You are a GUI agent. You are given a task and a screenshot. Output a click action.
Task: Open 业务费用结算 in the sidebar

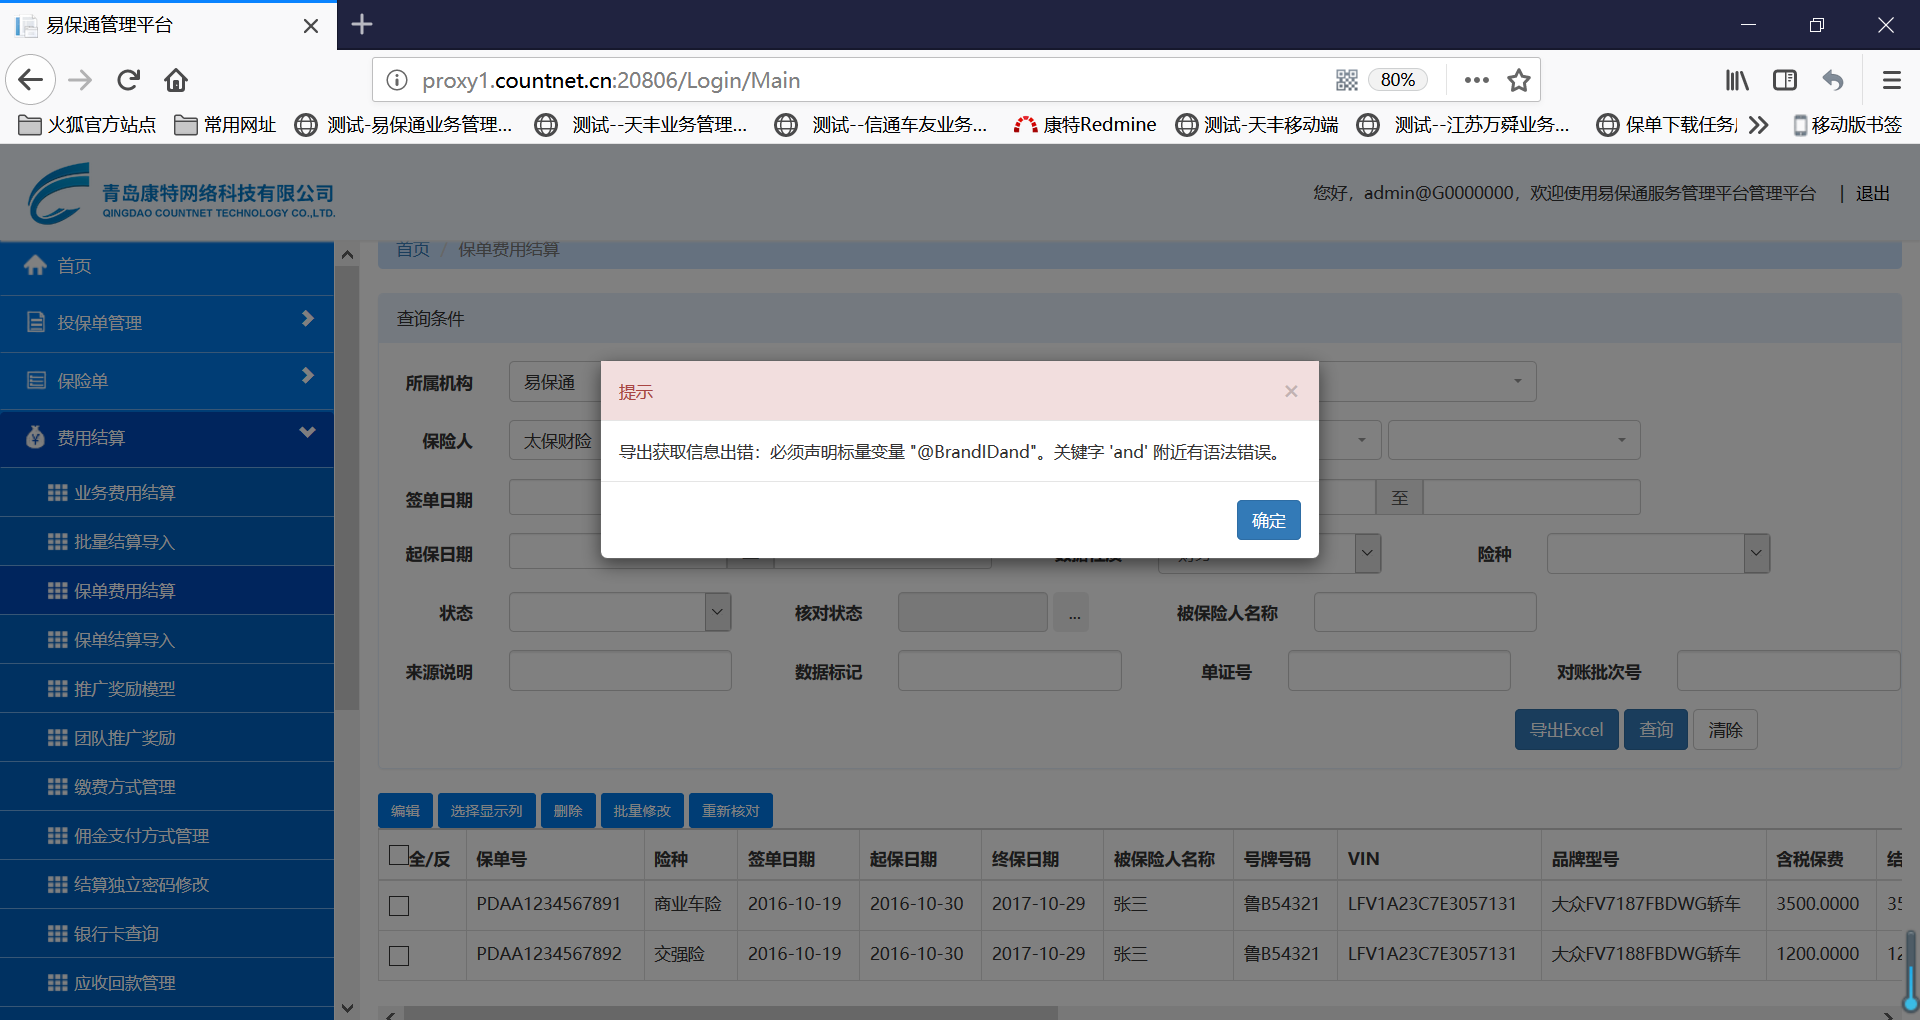pyautogui.click(x=125, y=493)
